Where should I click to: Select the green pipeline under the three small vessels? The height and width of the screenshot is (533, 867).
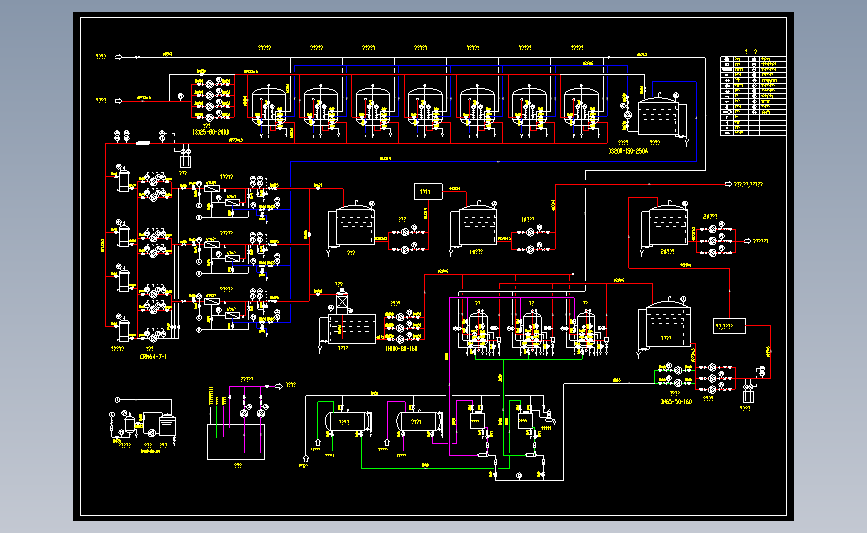coord(529,359)
